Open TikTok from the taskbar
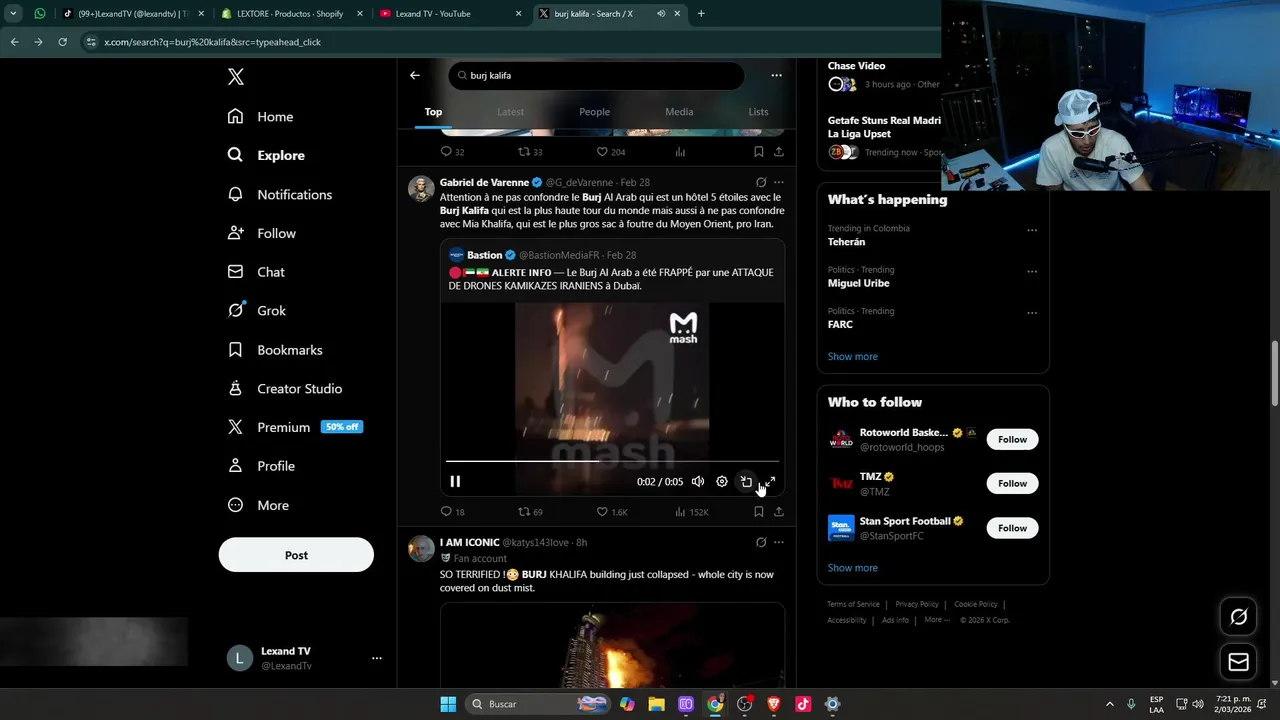The image size is (1280, 720). (x=803, y=704)
